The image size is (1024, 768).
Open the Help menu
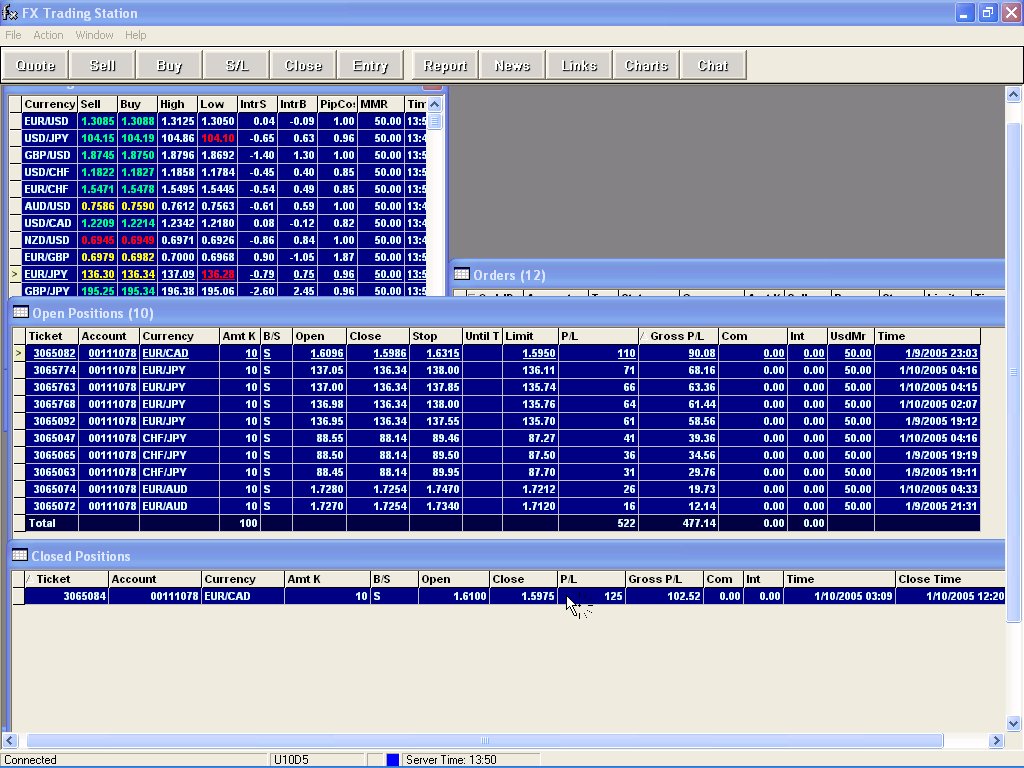pyautogui.click(x=135, y=35)
